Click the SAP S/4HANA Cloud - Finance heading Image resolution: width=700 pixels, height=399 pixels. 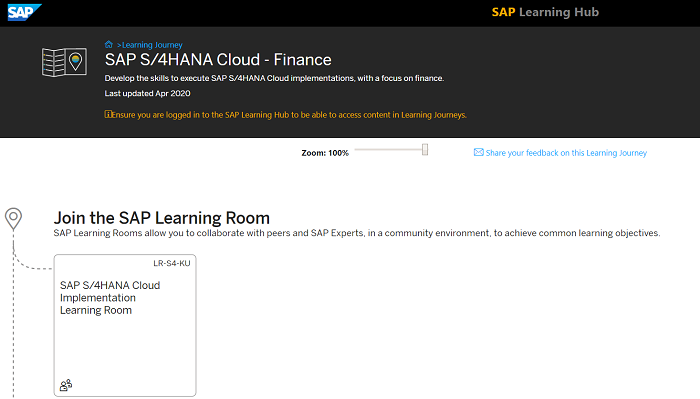218,60
